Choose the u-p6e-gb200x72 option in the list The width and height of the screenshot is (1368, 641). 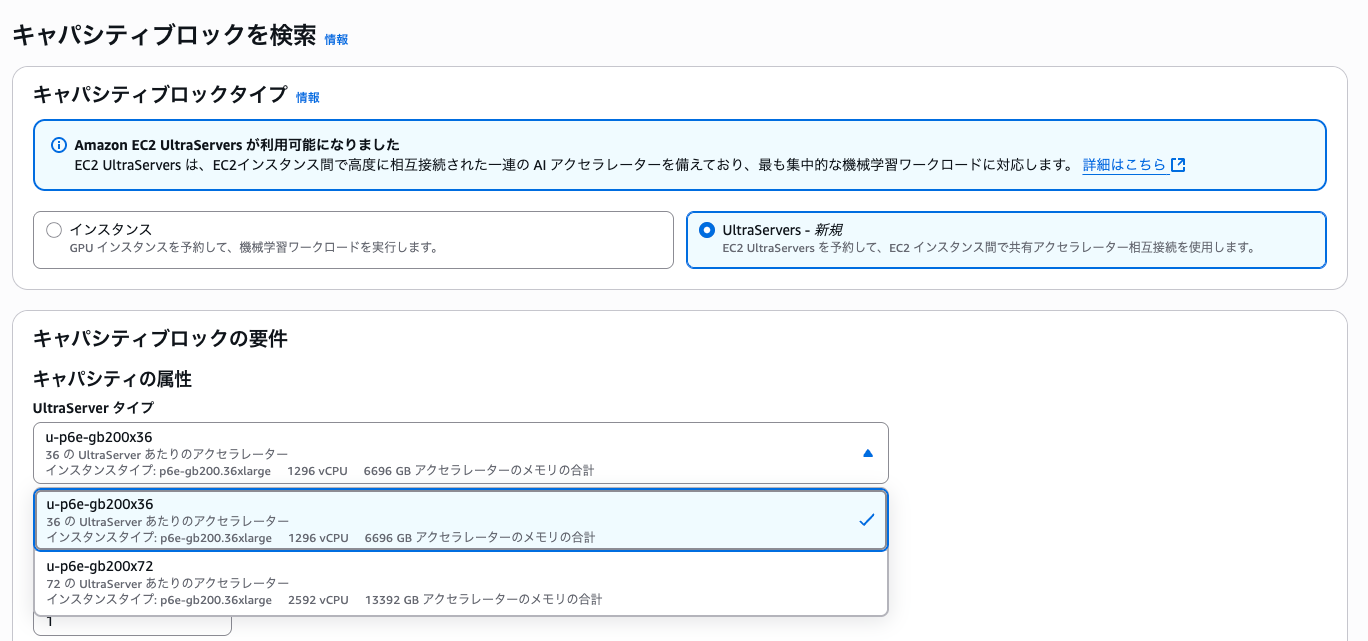[461, 582]
